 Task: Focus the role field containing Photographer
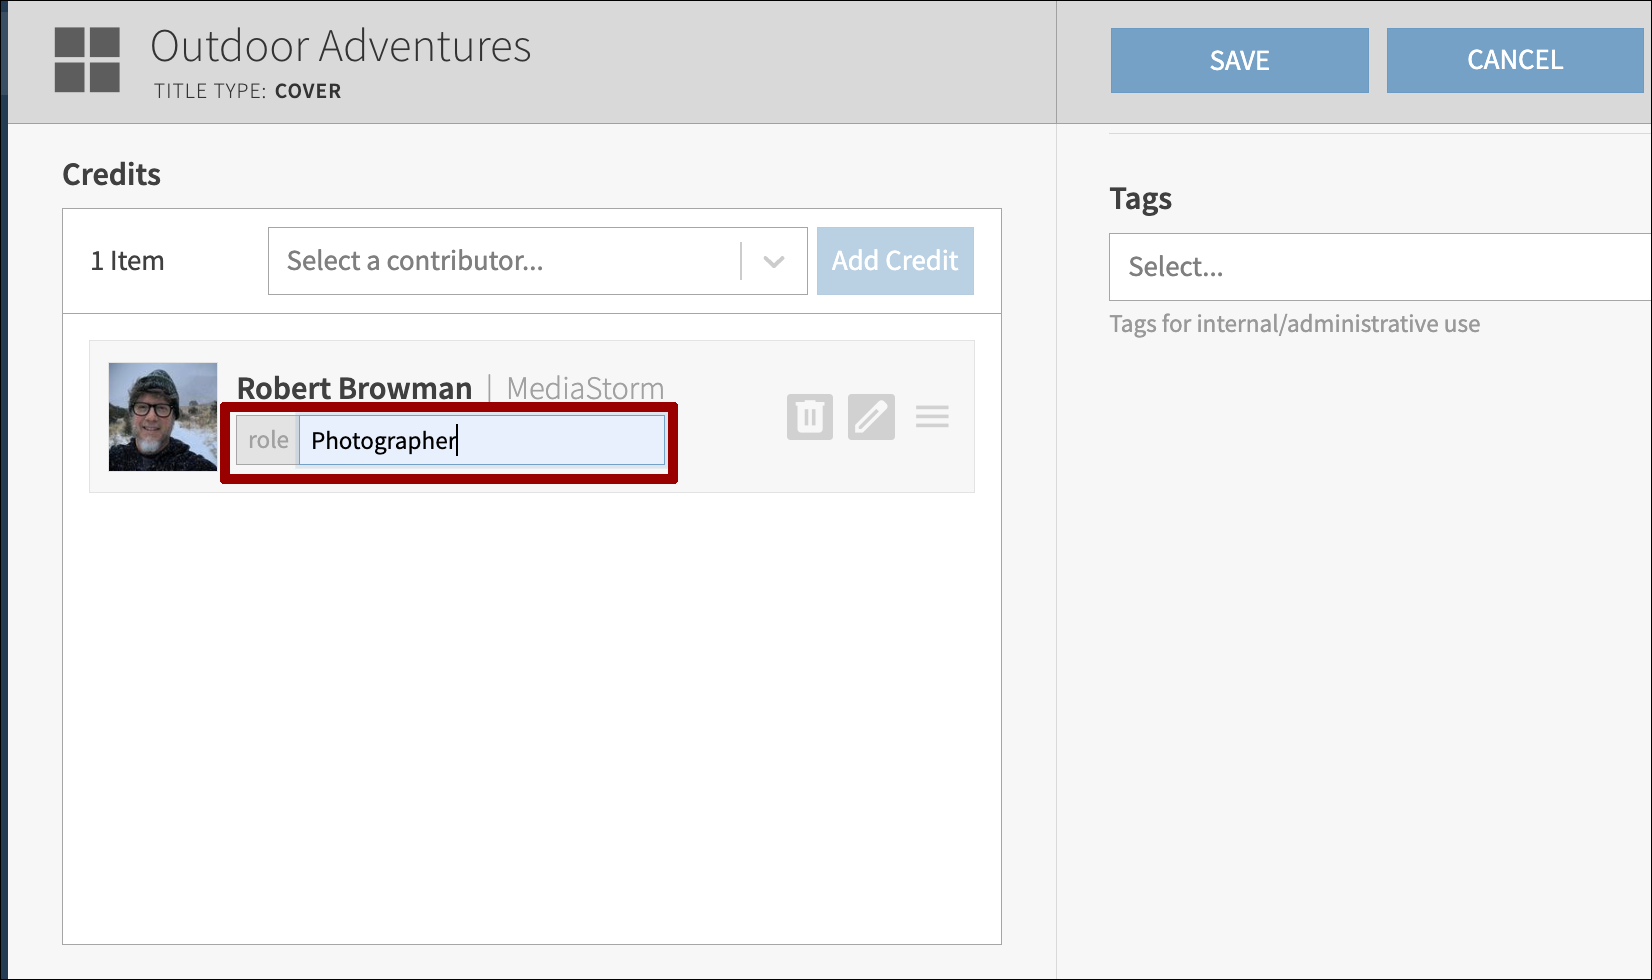482,441
